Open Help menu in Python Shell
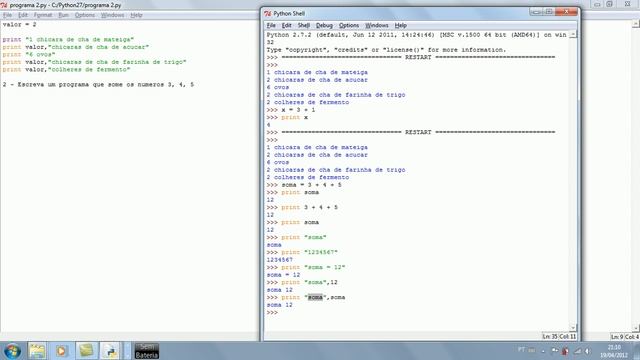640x360 pixels. pyautogui.click(x=400, y=25)
